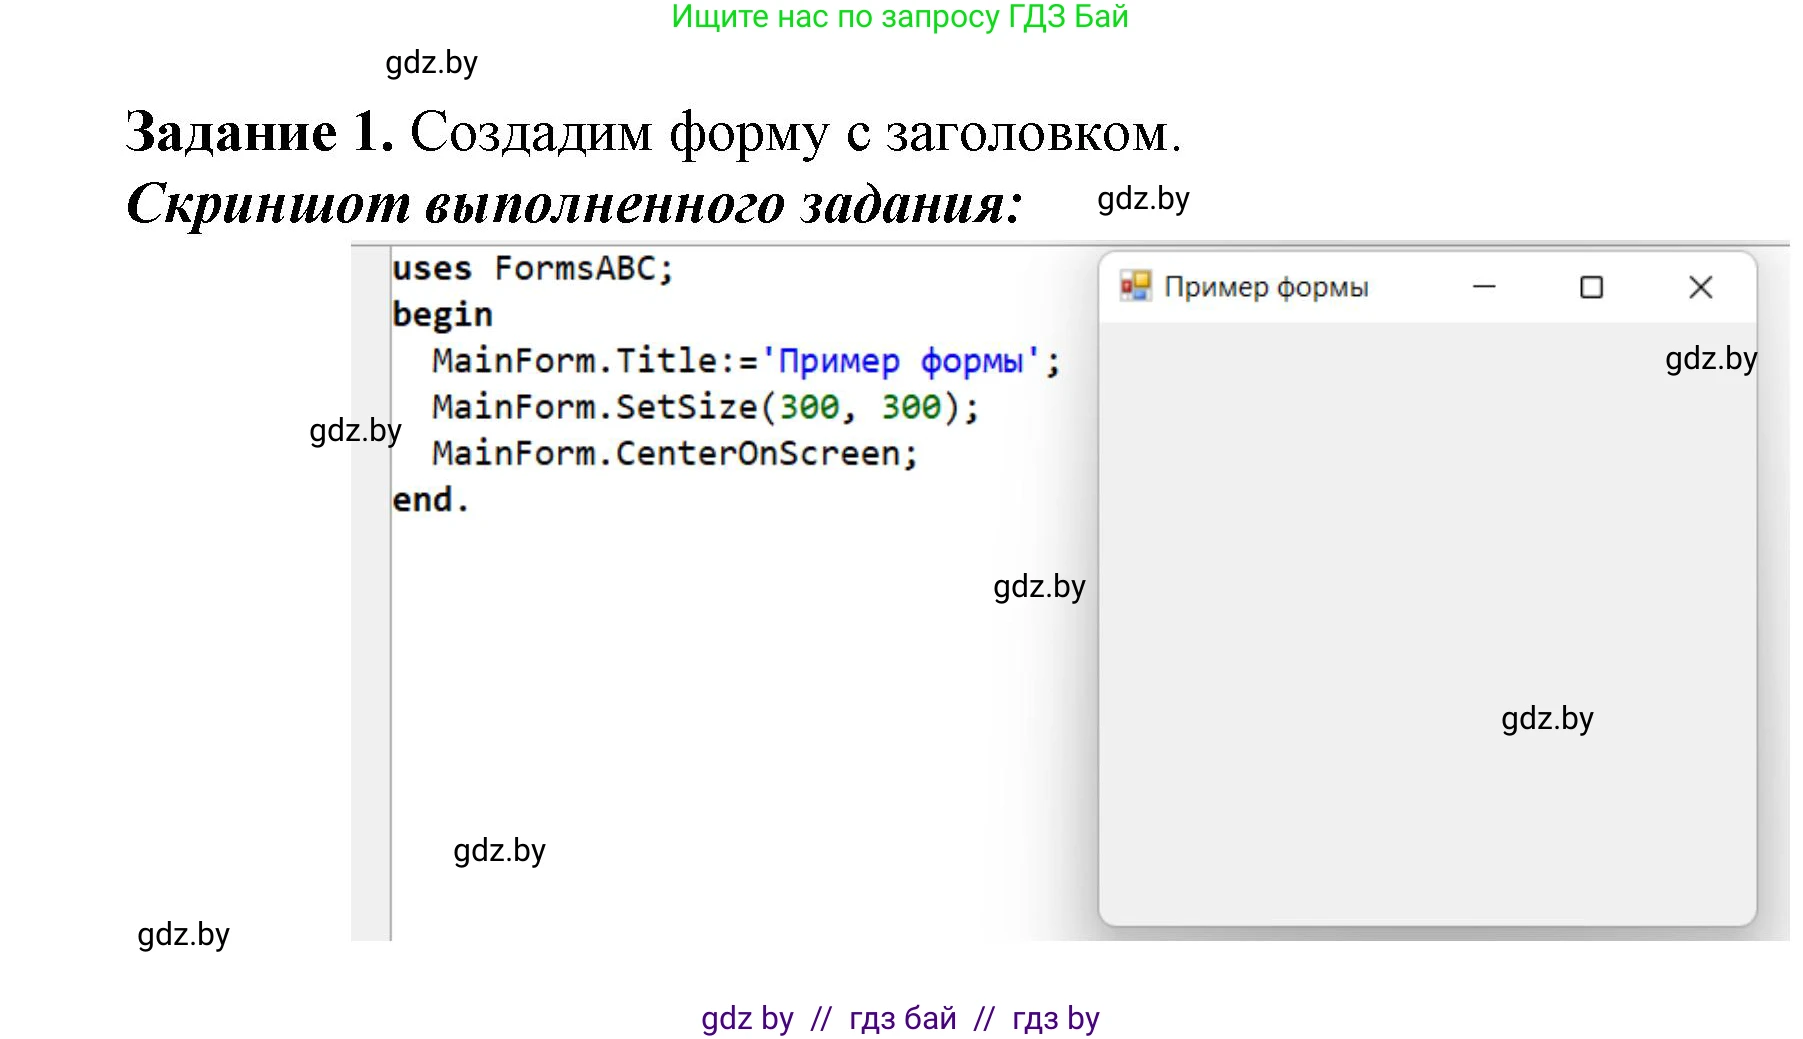
Task: Maximize the Пример формы window
Action: point(1591,288)
